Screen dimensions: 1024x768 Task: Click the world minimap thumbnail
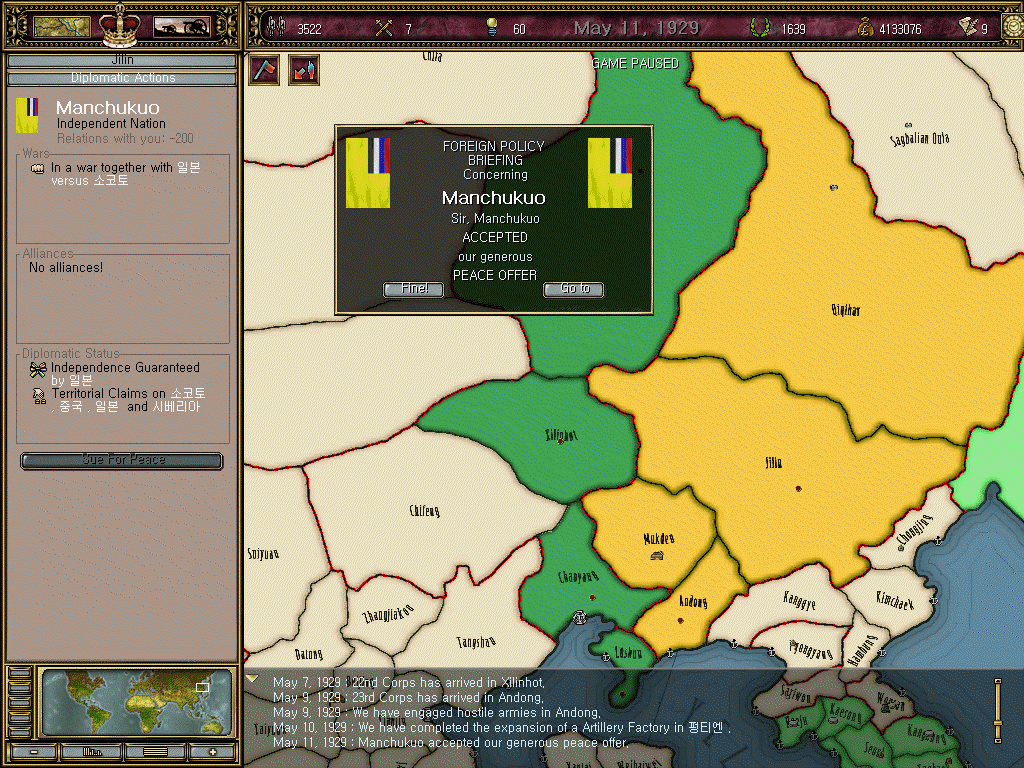[x=135, y=703]
